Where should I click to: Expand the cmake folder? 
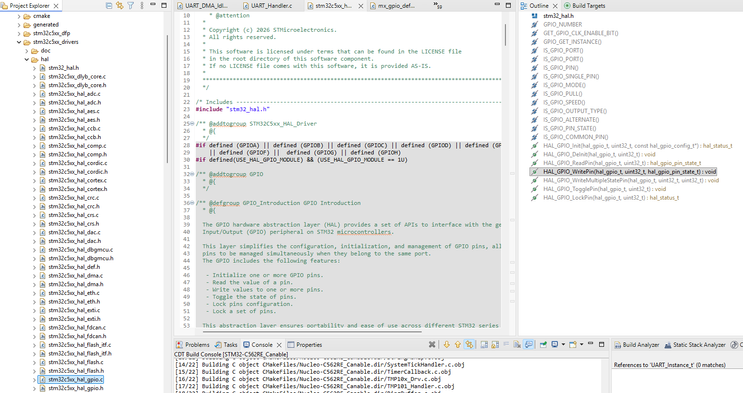pos(19,16)
